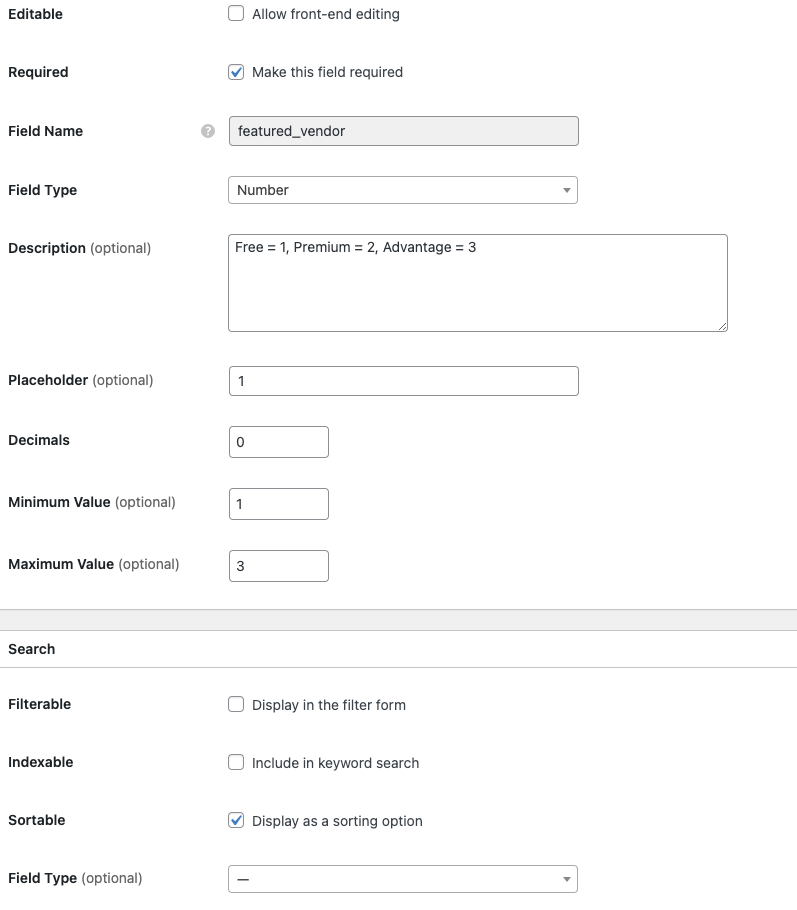Click the 'Display as a sorting option' label text

[x=337, y=821]
